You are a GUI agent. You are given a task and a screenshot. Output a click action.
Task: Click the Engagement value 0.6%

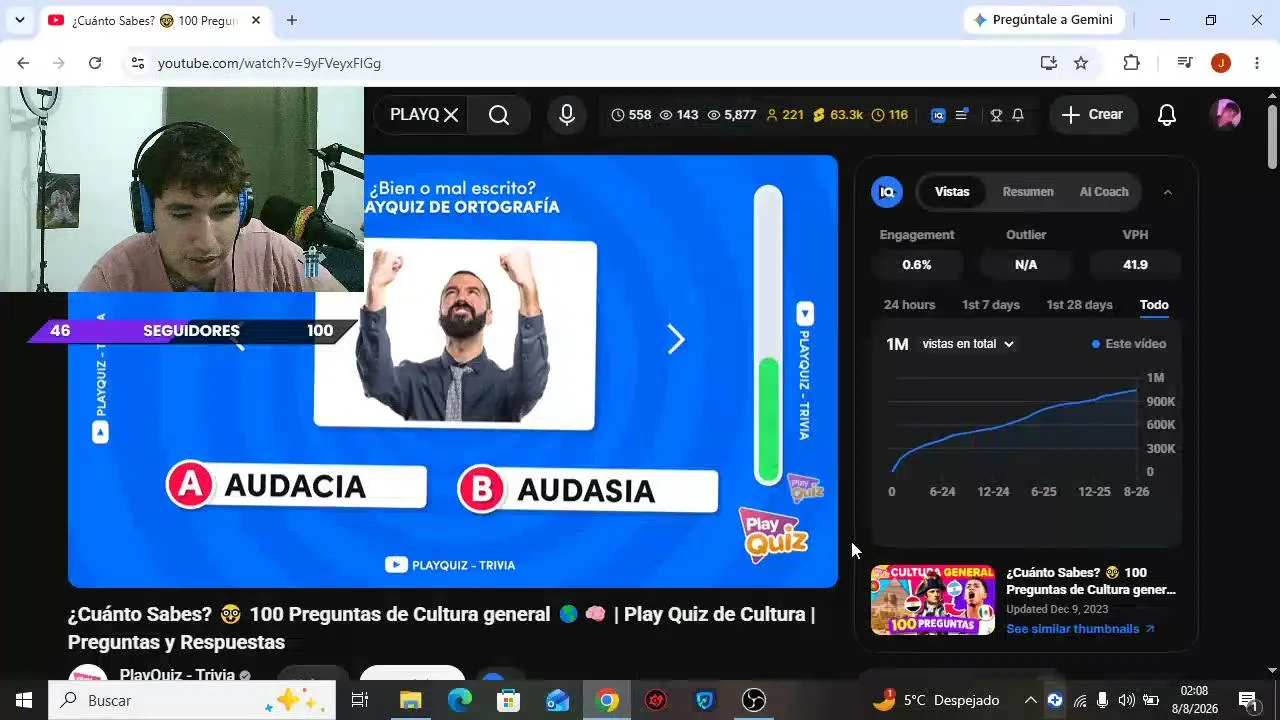pyautogui.click(x=917, y=265)
